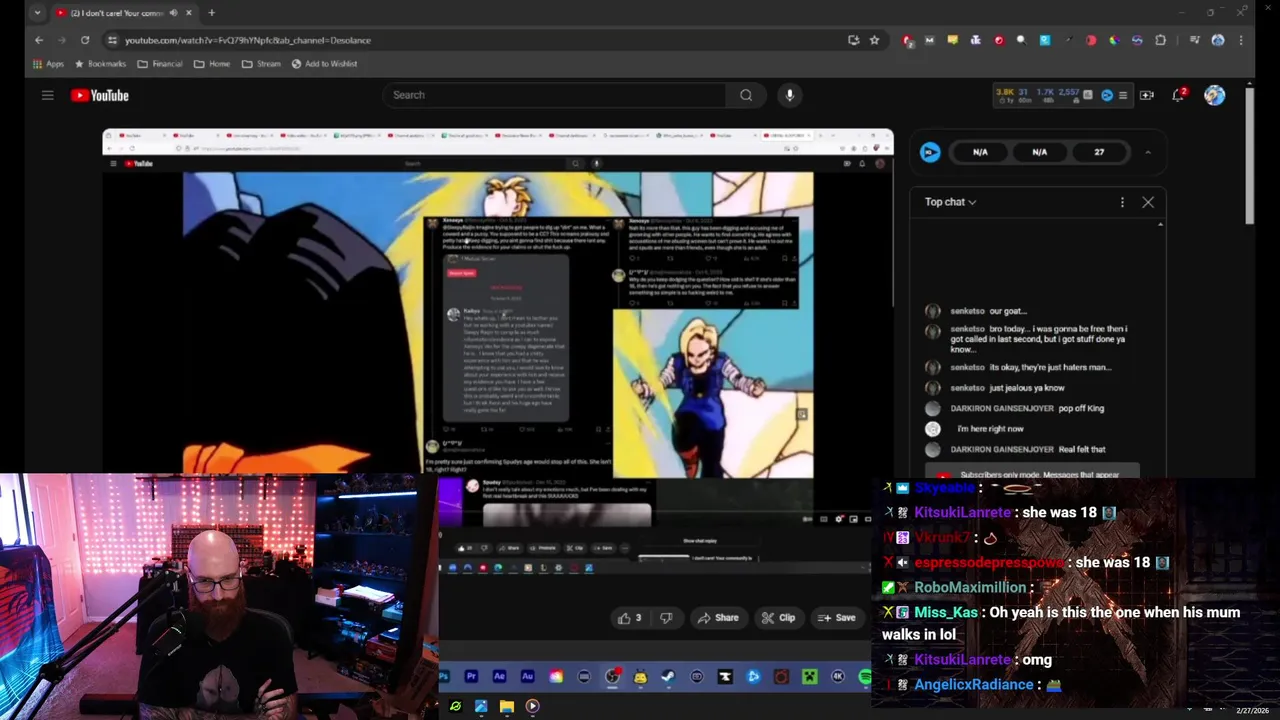The width and height of the screenshot is (1280, 720).
Task: Open a new browser tab
Action: (x=211, y=13)
